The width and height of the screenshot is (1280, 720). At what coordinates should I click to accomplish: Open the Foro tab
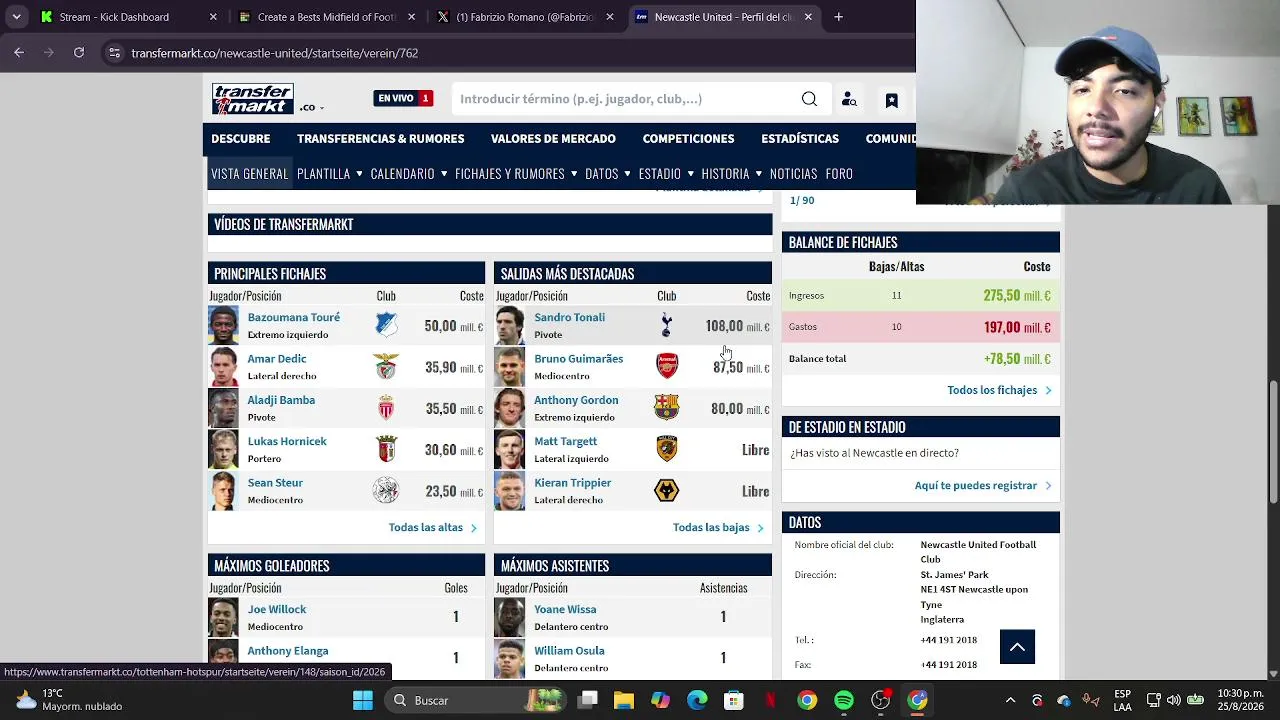[x=839, y=174]
